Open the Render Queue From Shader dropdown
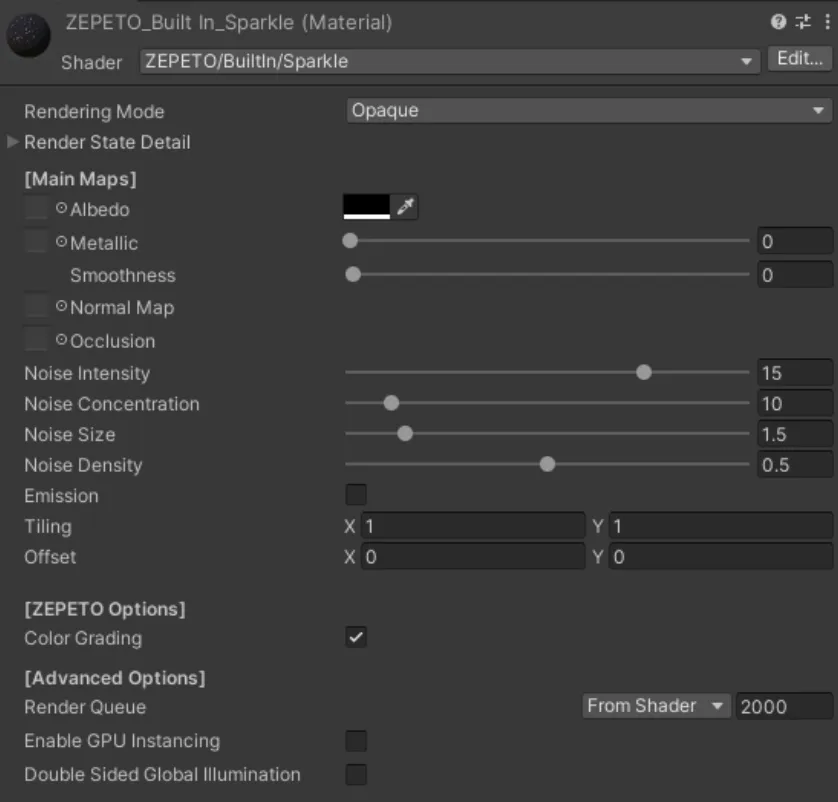Screen dimensions: 838x802 click(656, 706)
